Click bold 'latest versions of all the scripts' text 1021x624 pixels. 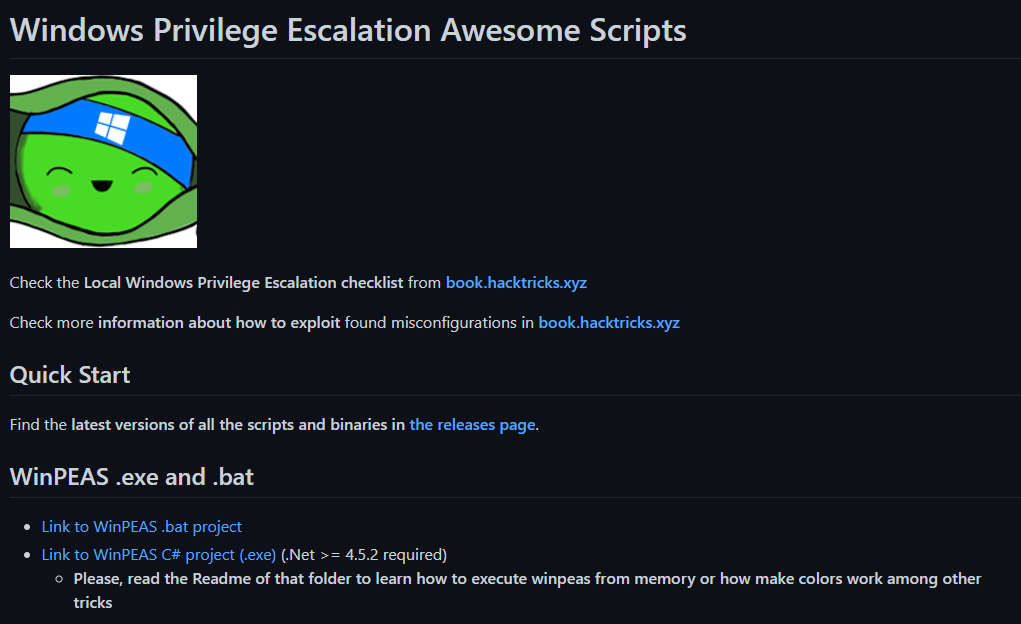point(185,424)
